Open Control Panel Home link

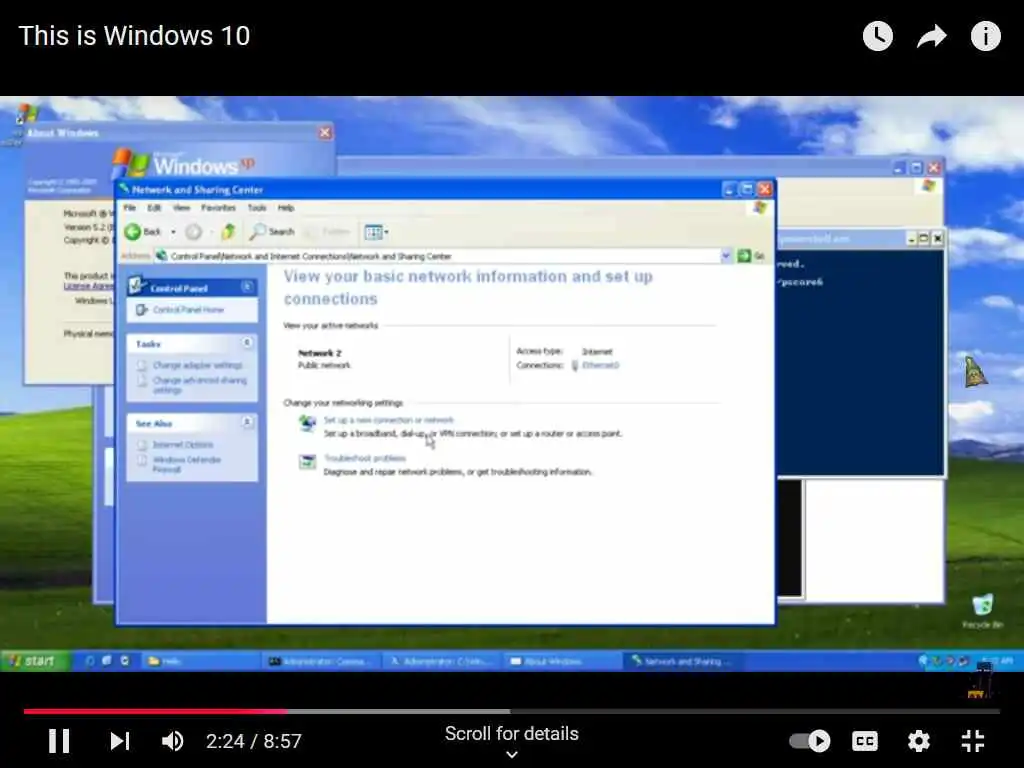(188, 310)
